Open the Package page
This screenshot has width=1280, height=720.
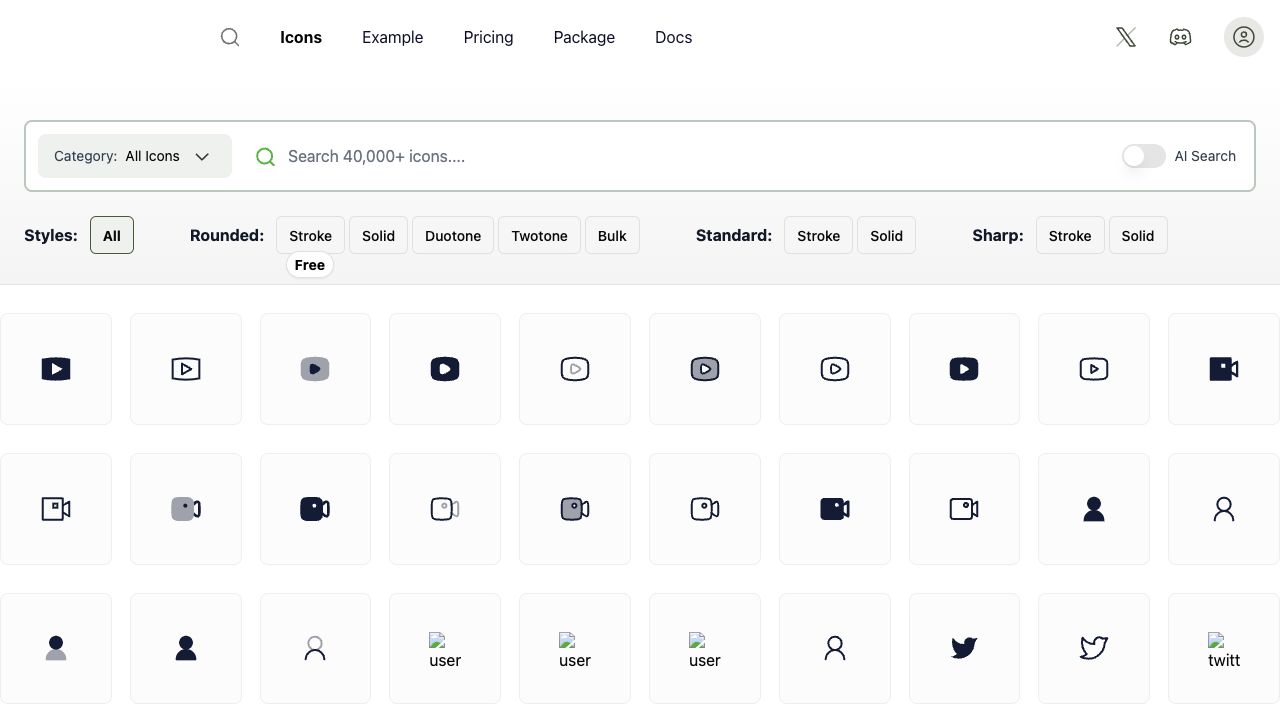click(584, 37)
